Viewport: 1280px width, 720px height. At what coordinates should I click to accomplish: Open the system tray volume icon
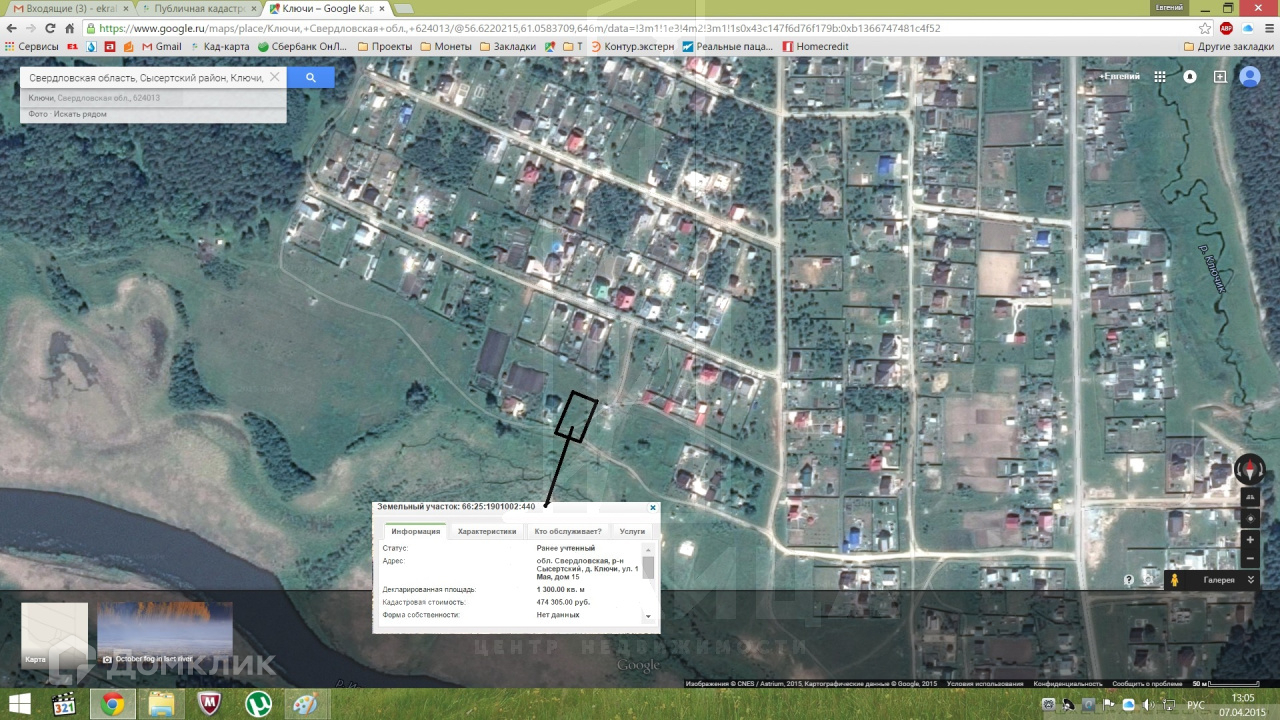pyautogui.click(x=1147, y=704)
